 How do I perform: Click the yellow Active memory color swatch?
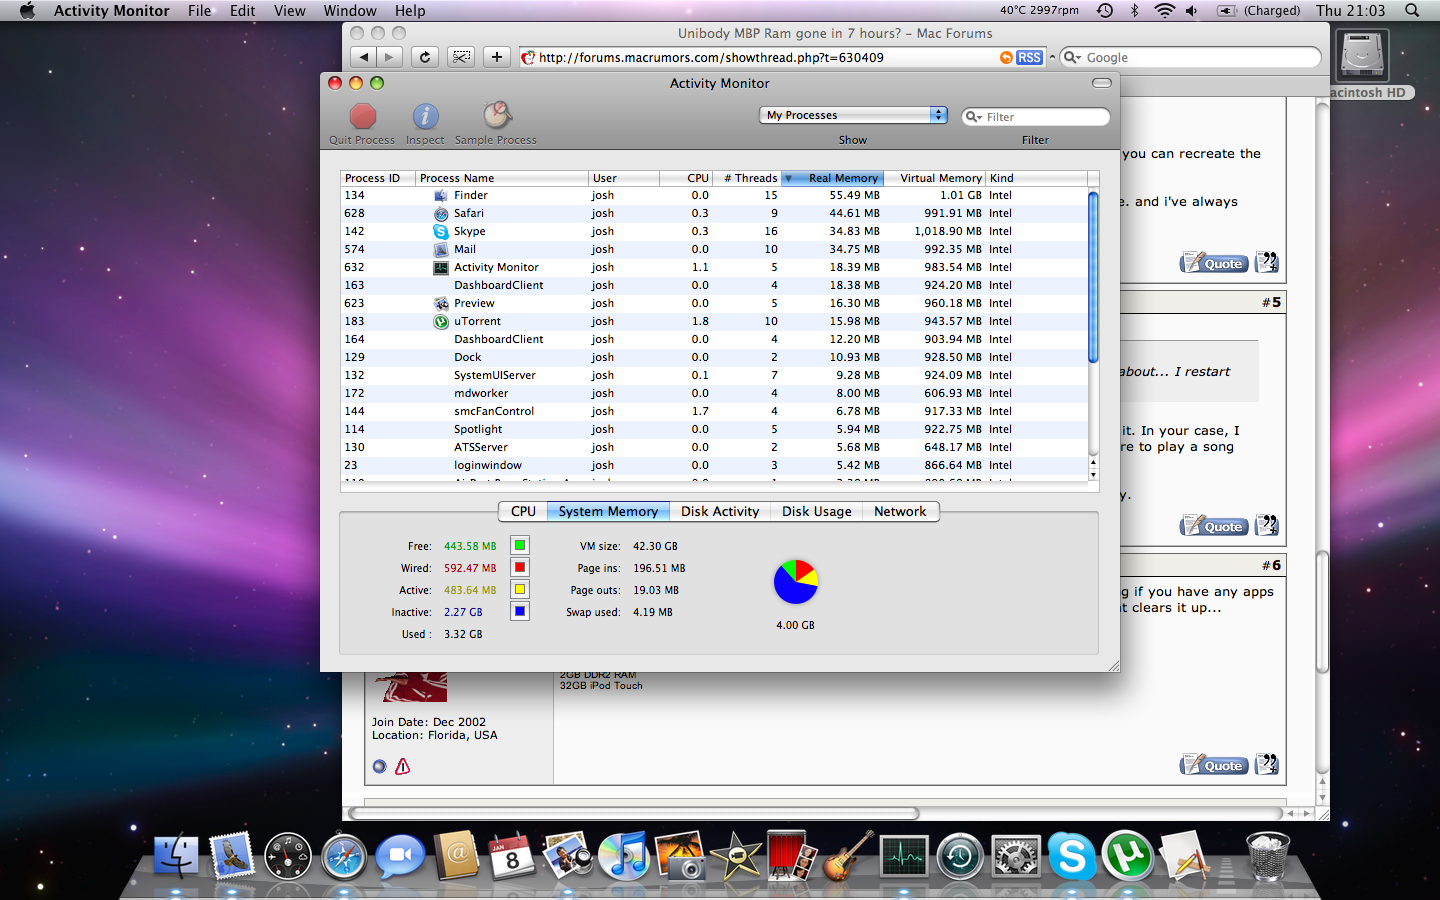[x=520, y=589]
